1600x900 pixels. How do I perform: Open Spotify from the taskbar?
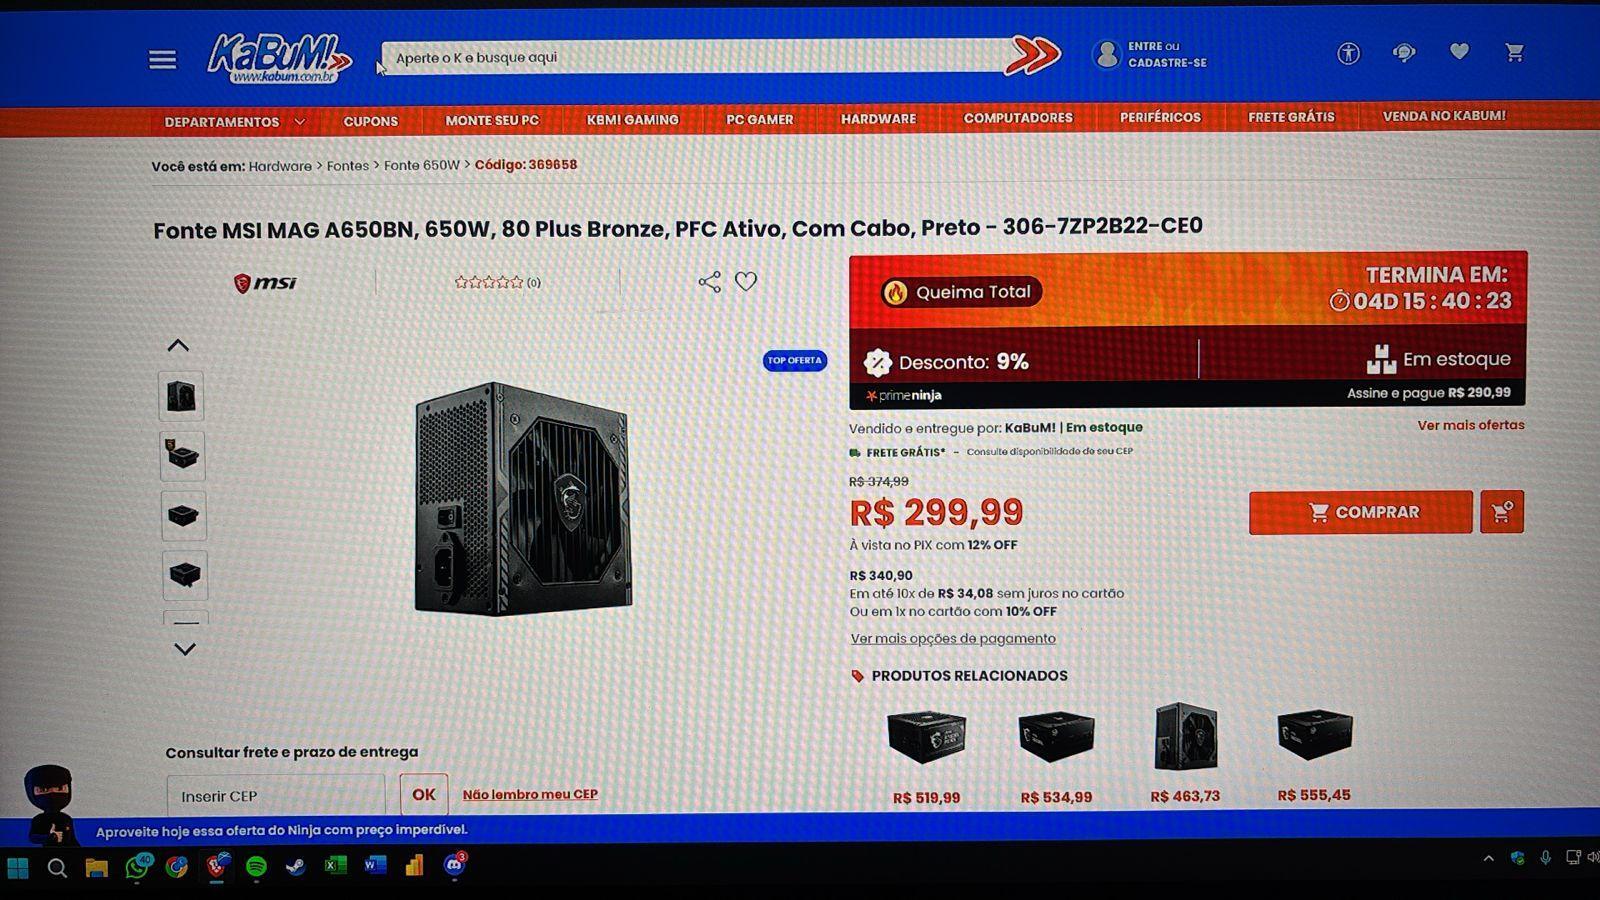coord(256,866)
